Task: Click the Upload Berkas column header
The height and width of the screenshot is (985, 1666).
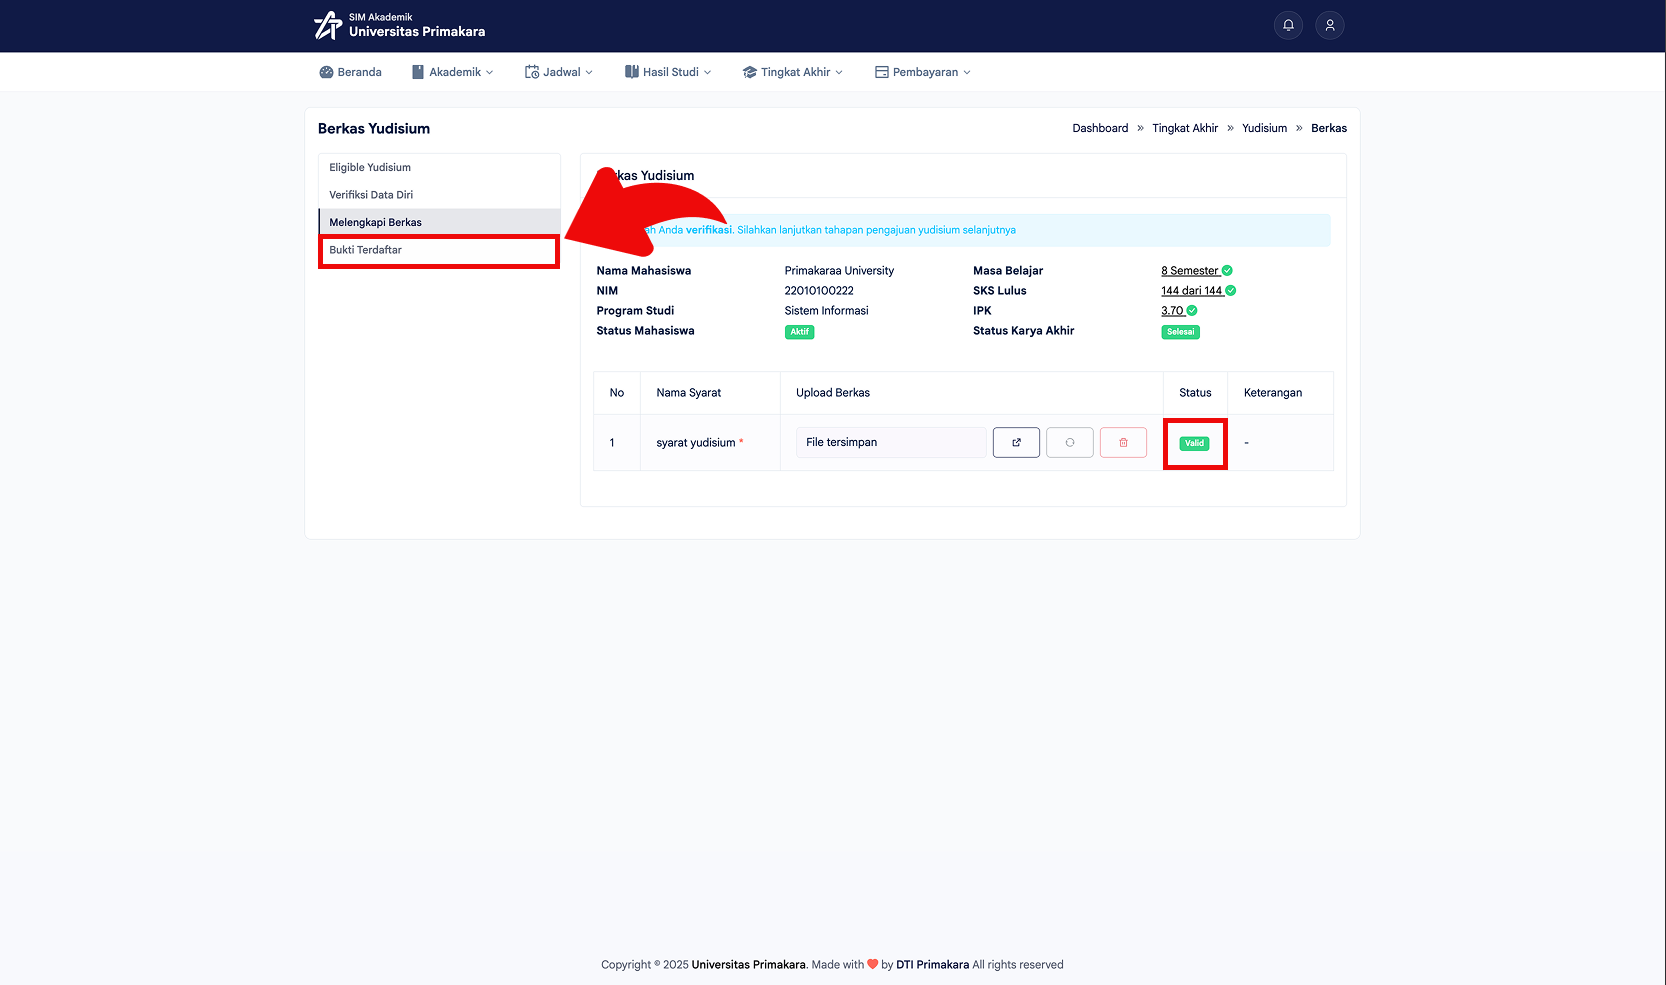Action: 833,393
